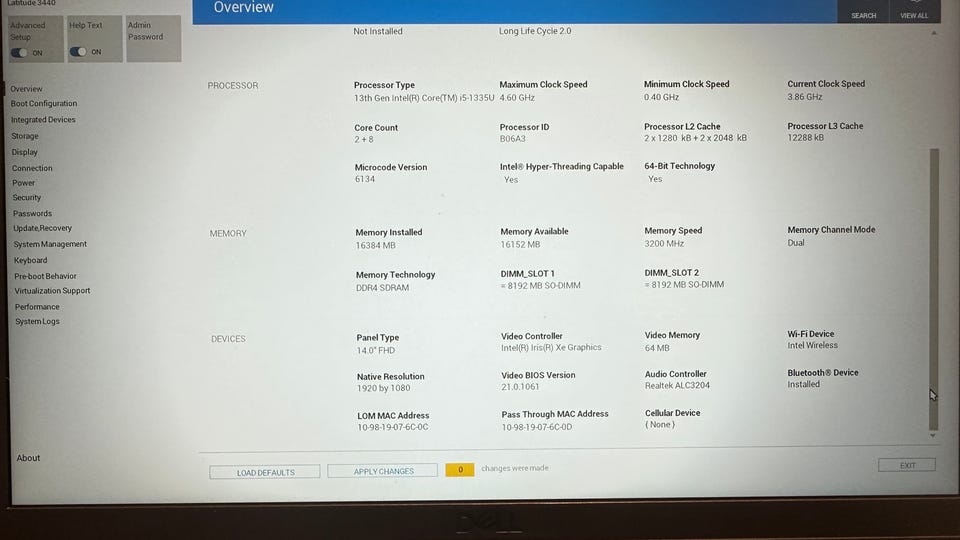The height and width of the screenshot is (540, 960).
Task: Exit the BIOS setup
Action: (x=907, y=465)
